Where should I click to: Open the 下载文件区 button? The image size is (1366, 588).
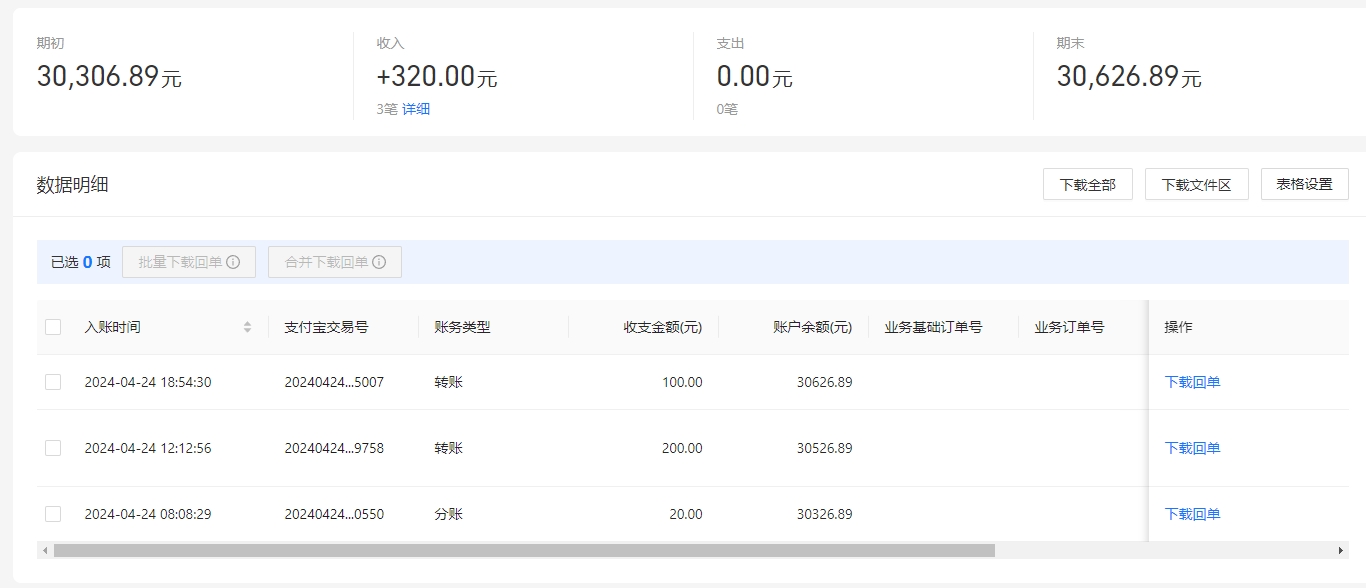click(1197, 184)
